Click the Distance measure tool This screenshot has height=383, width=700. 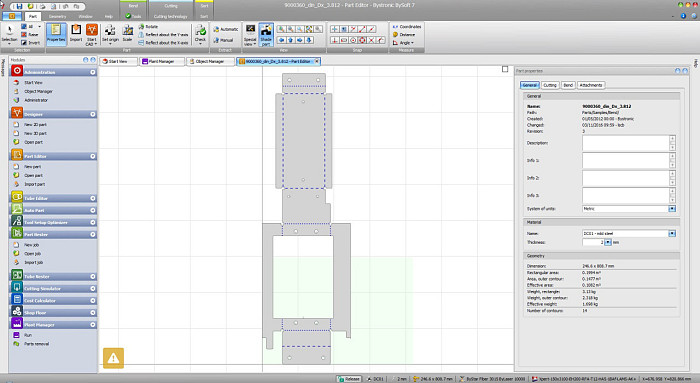[404, 35]
